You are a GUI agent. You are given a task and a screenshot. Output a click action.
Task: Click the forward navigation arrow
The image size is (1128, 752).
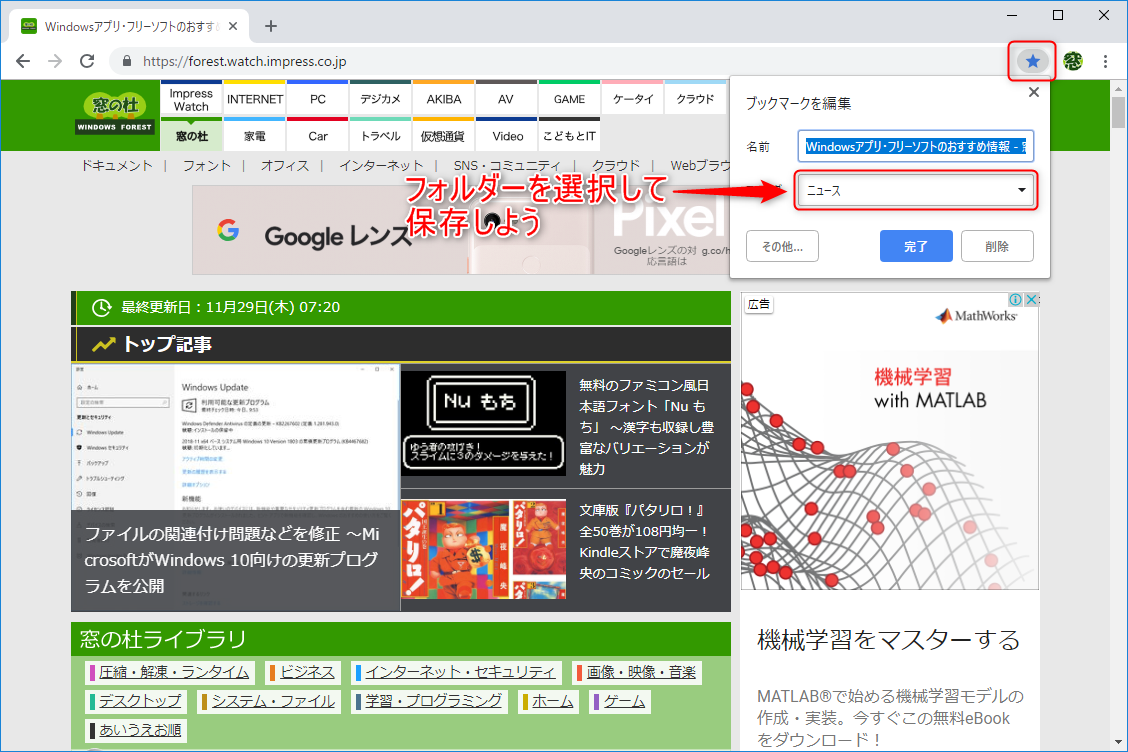54,61
